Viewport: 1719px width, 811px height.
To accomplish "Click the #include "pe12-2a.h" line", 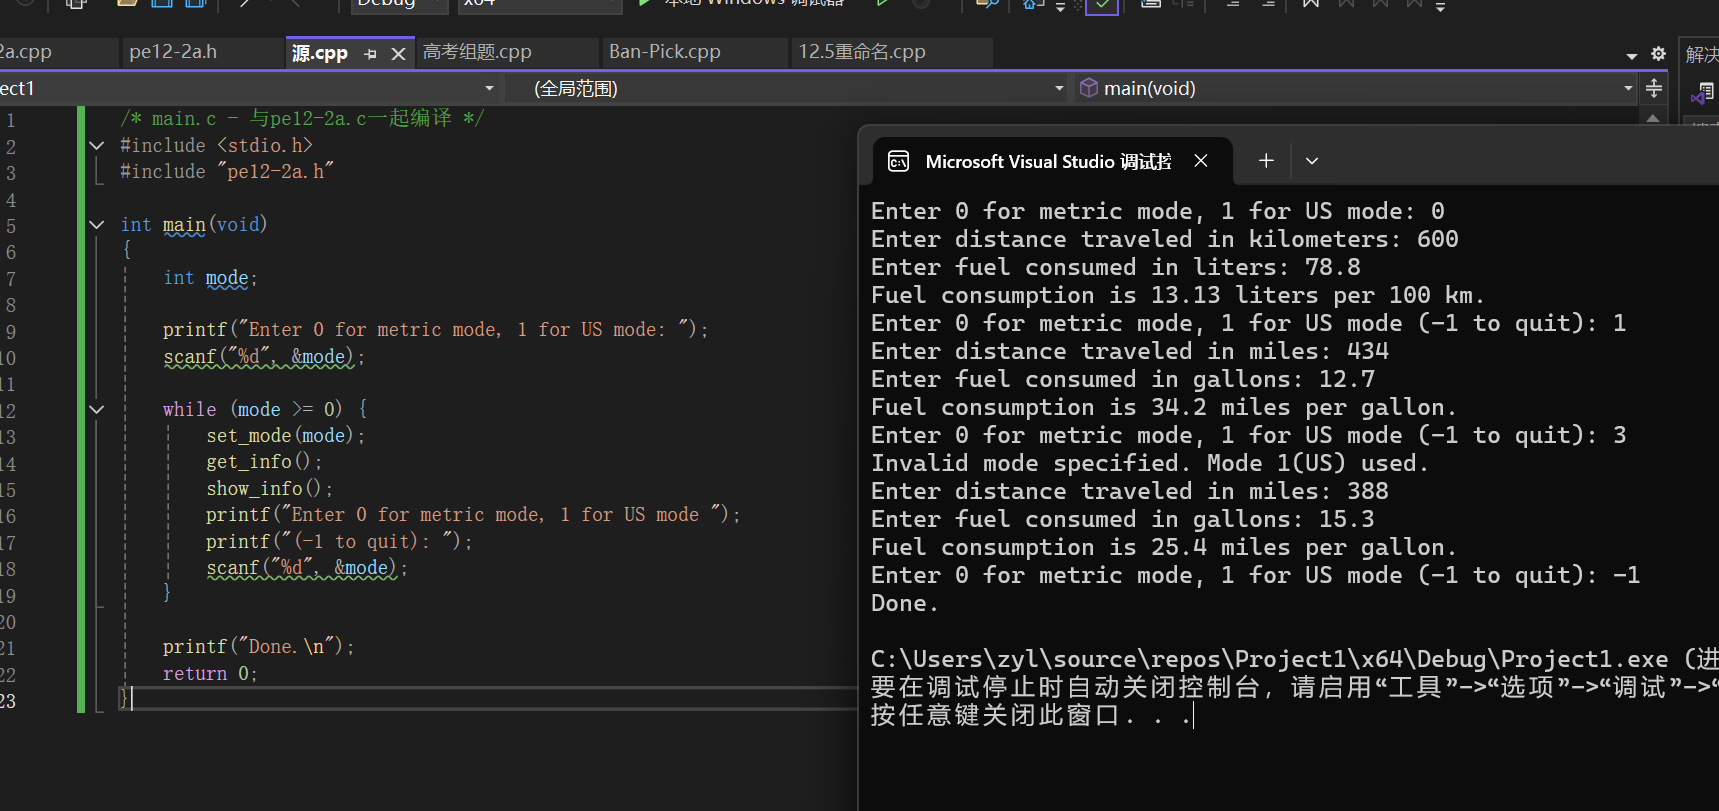I will tap(227, 172).
